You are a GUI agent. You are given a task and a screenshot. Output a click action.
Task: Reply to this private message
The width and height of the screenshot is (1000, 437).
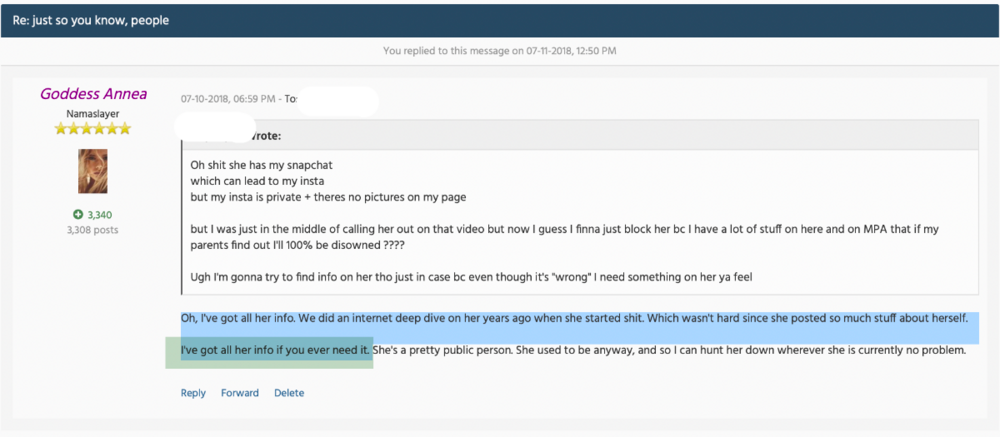click(x=193, y=393)
